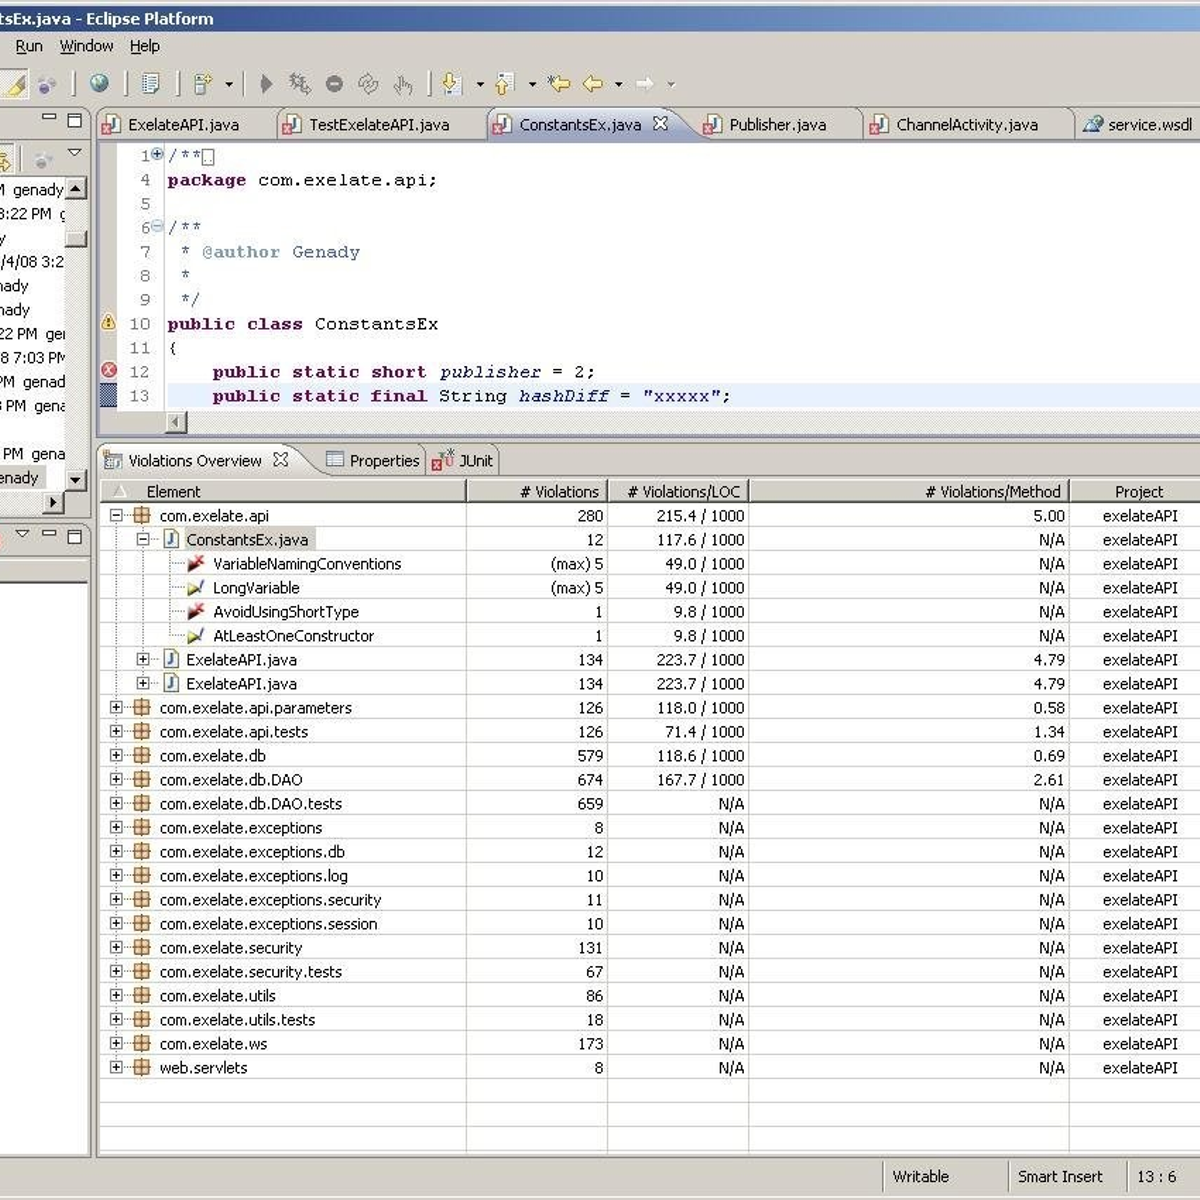This screenshot has height=1200, width=1200.
Task: Click the error marker on line 12
Action: click(x=109, y=370)
